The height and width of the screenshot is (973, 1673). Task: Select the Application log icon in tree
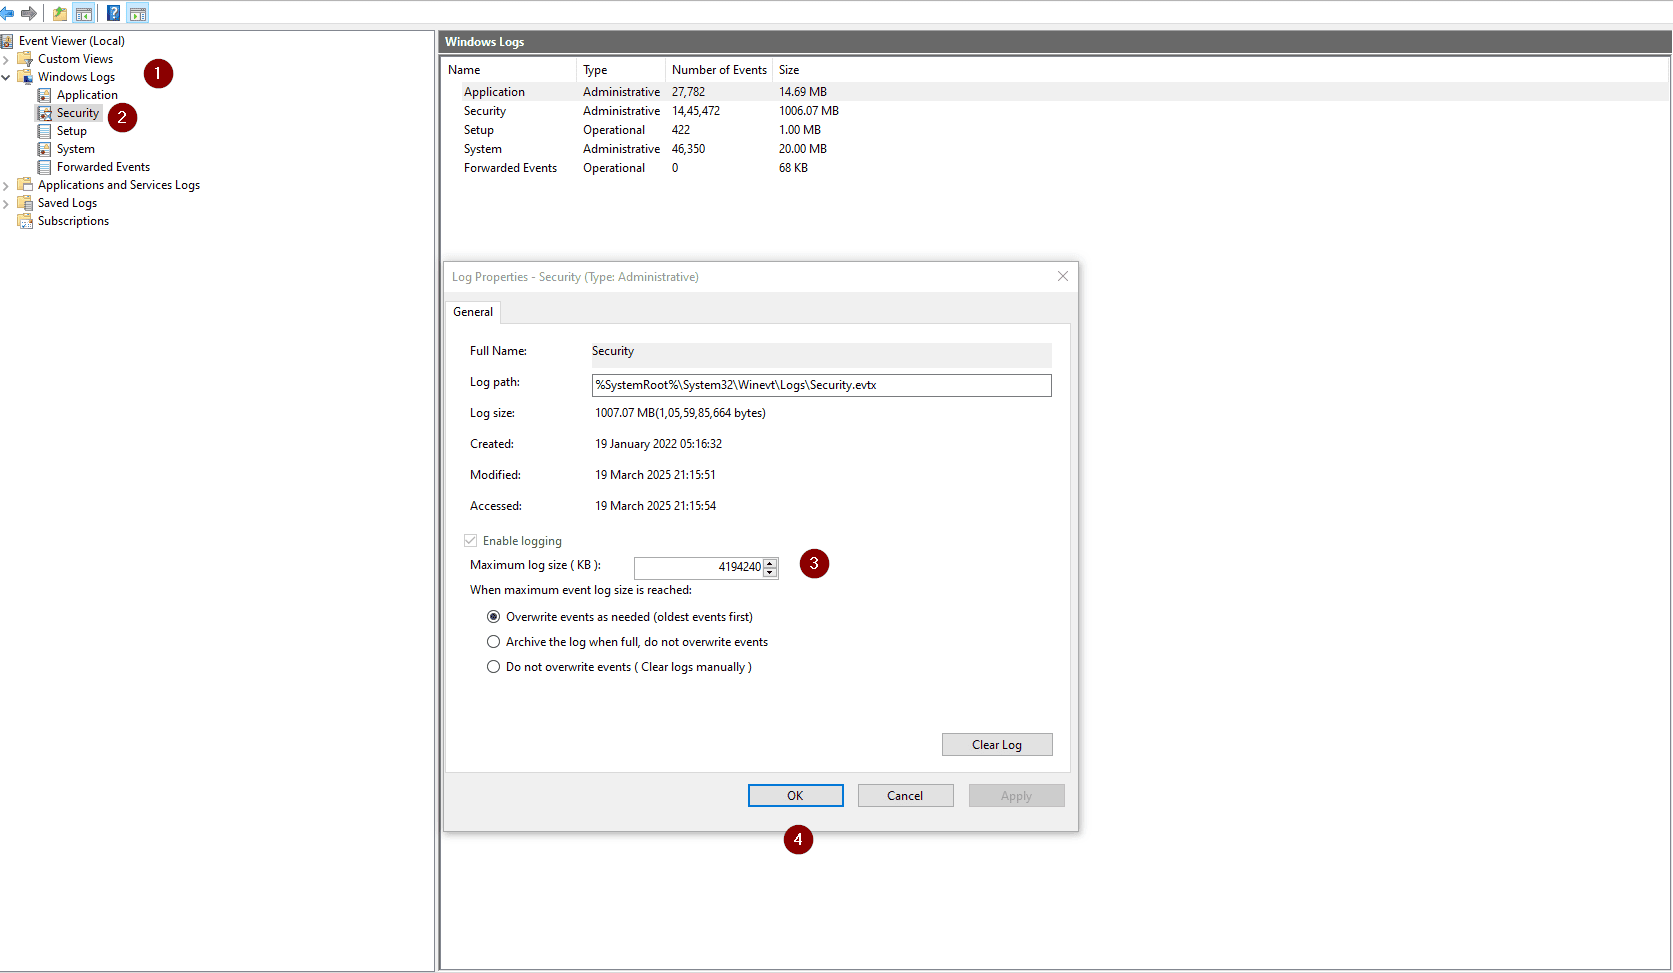44,95
